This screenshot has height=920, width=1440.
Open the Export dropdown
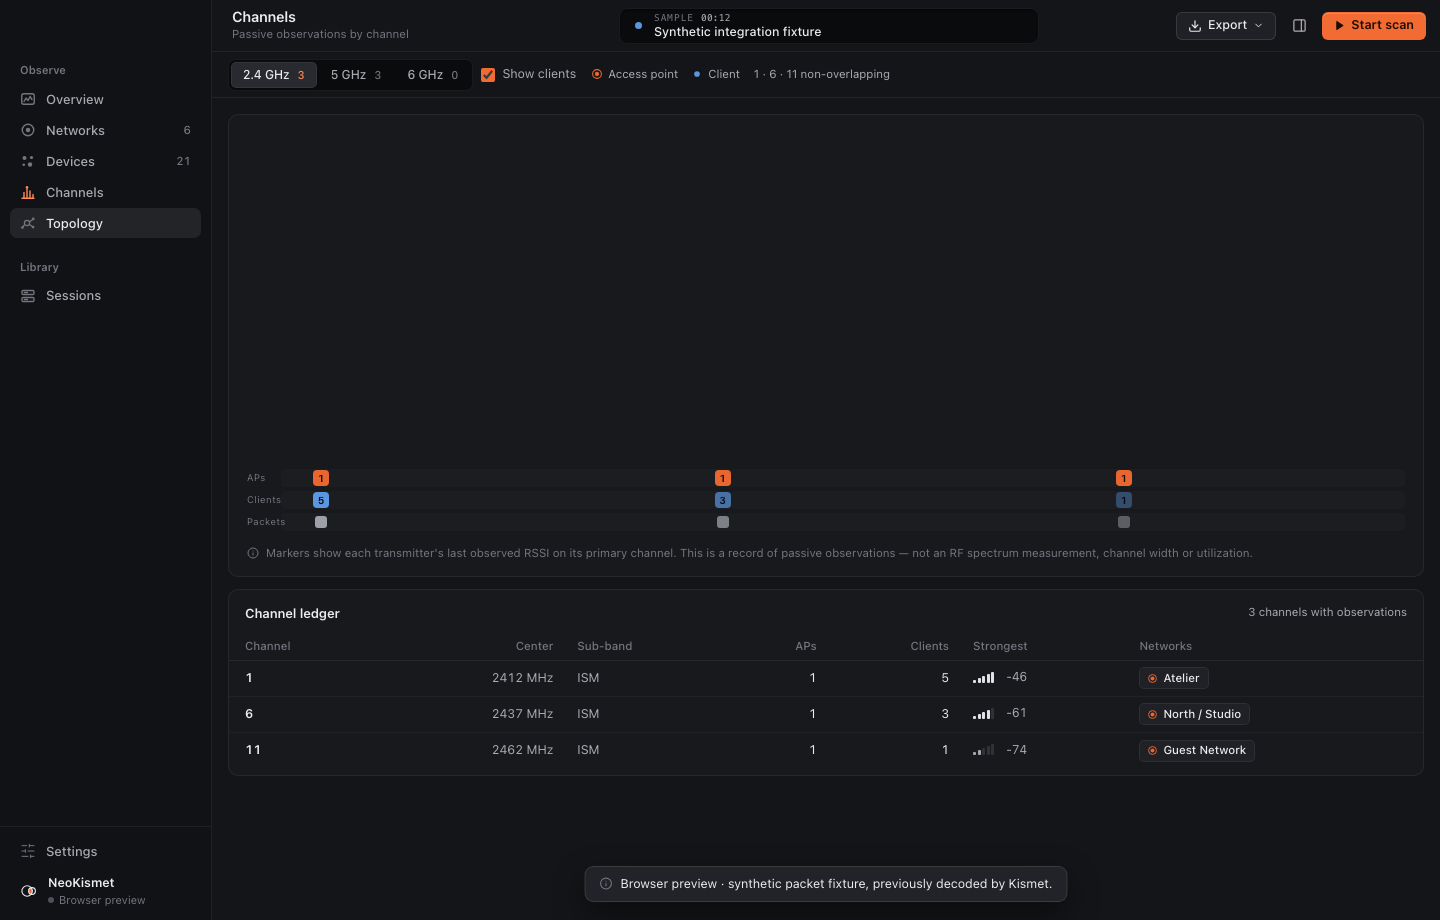click(1225, 25)
